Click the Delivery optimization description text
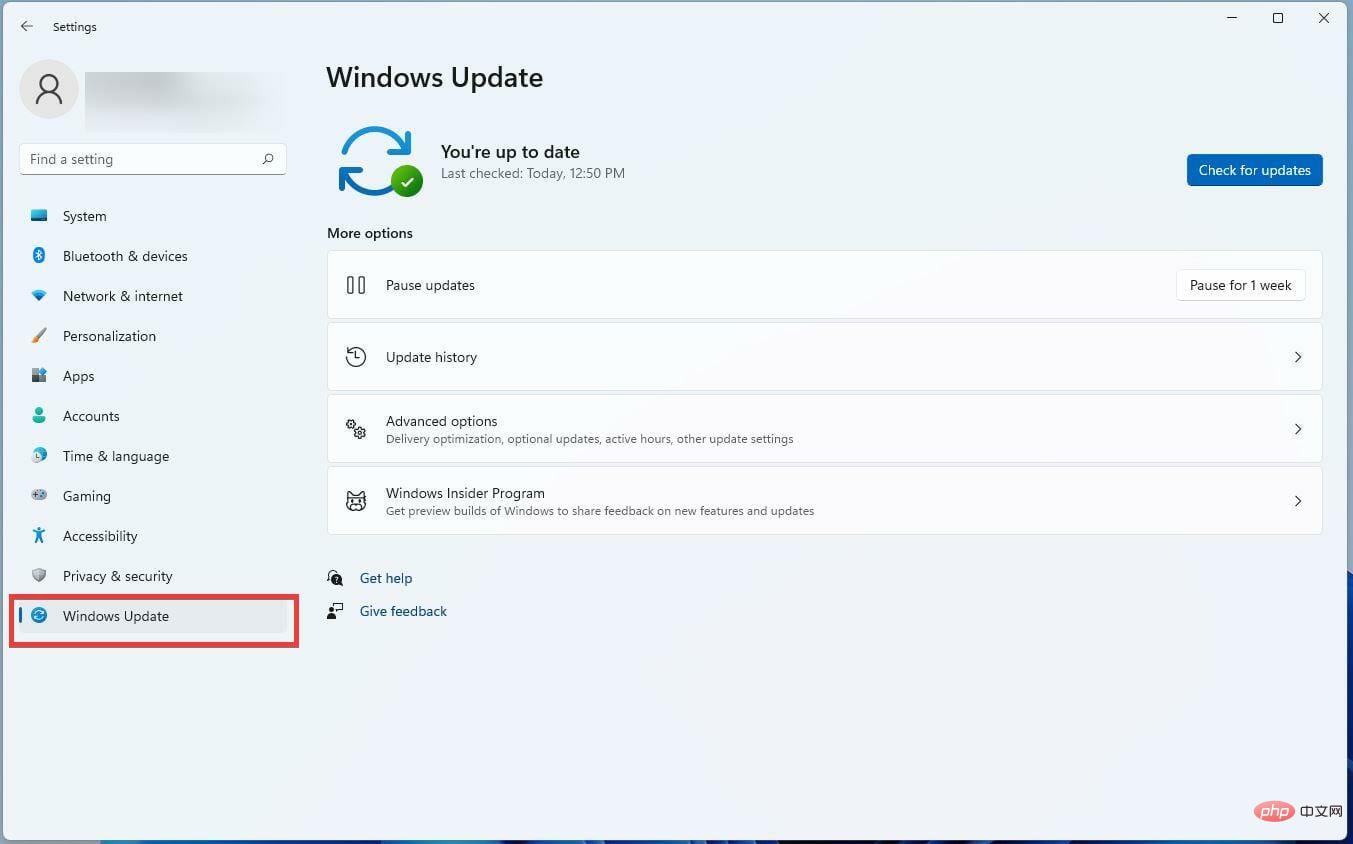 click(x=589, y=439)
